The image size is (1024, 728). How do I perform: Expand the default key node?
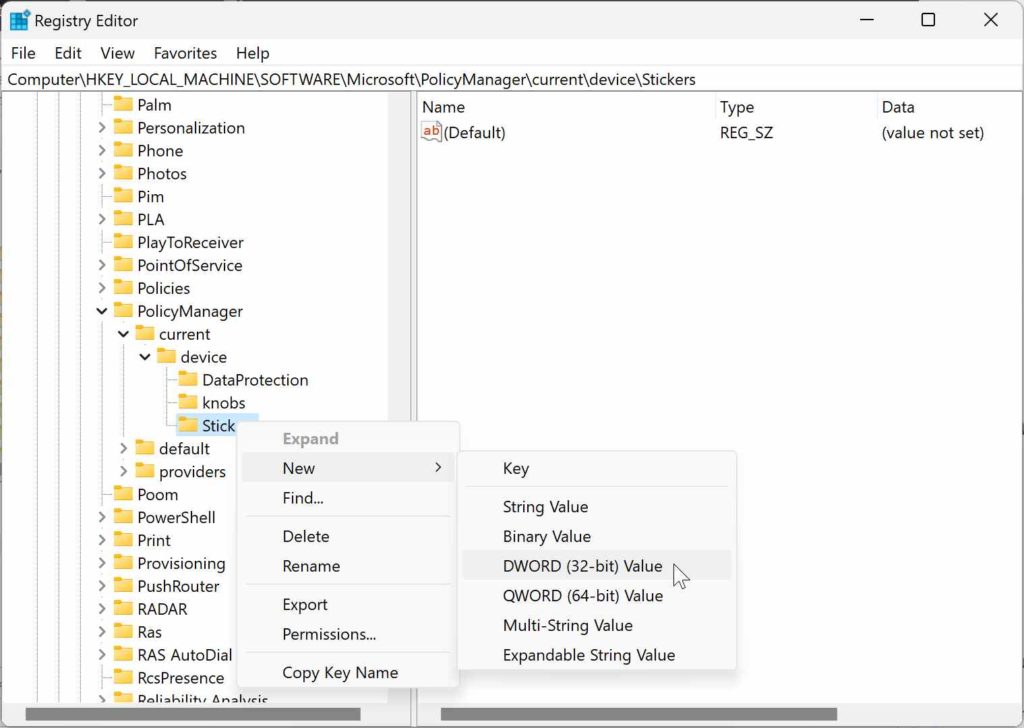123,449
